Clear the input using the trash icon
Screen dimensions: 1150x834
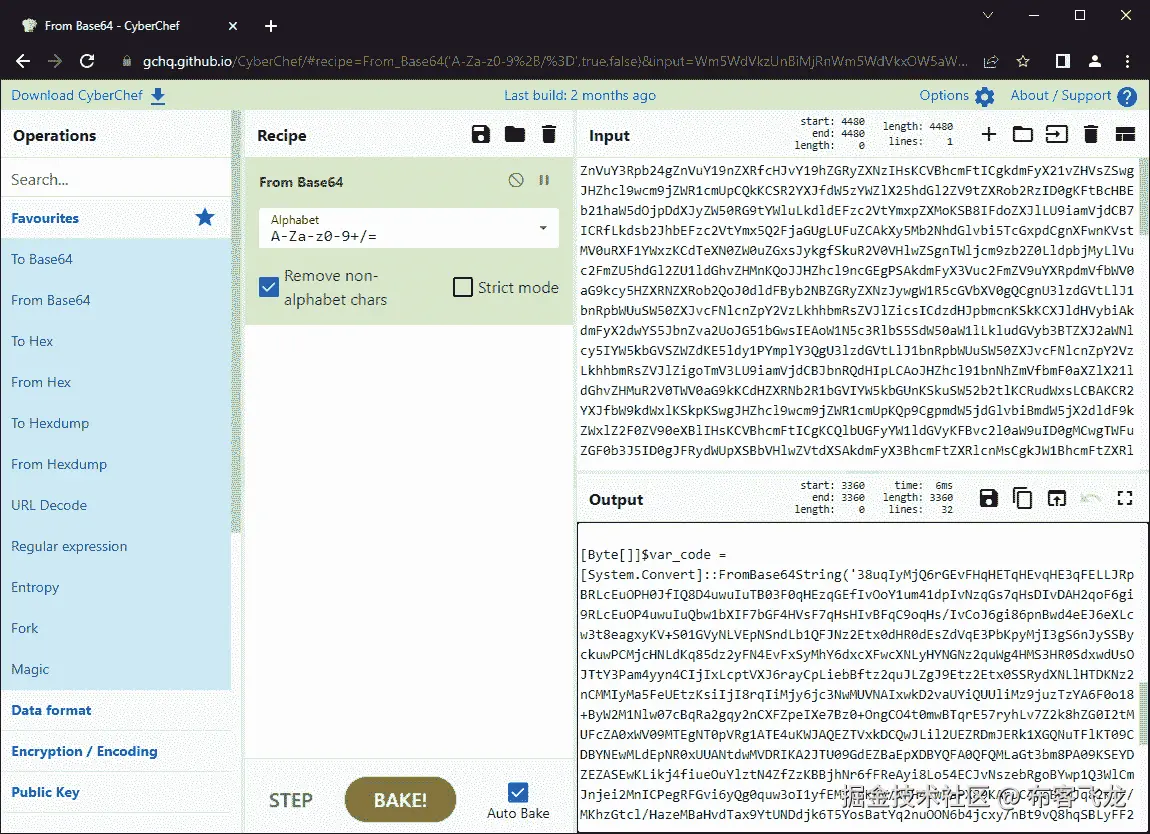(1090, 133)
